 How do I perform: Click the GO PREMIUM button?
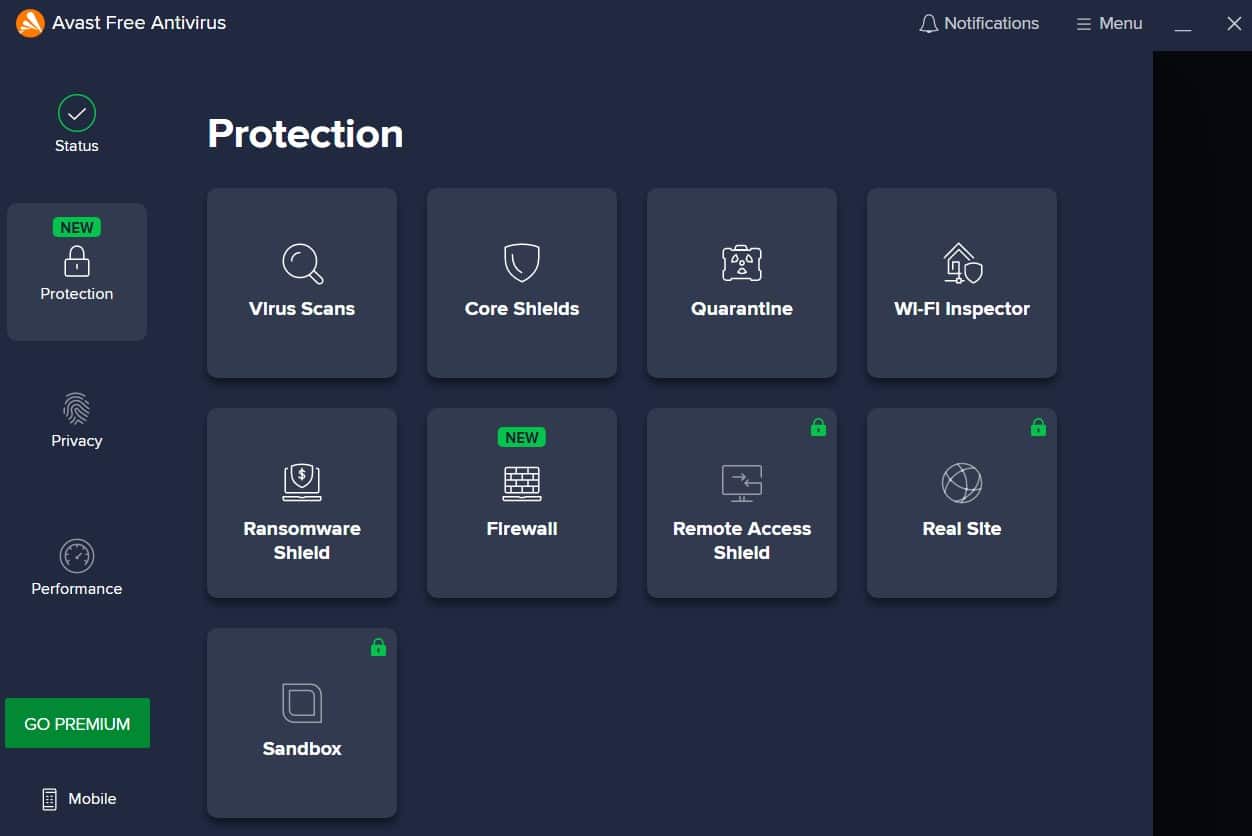coord(77,722)
